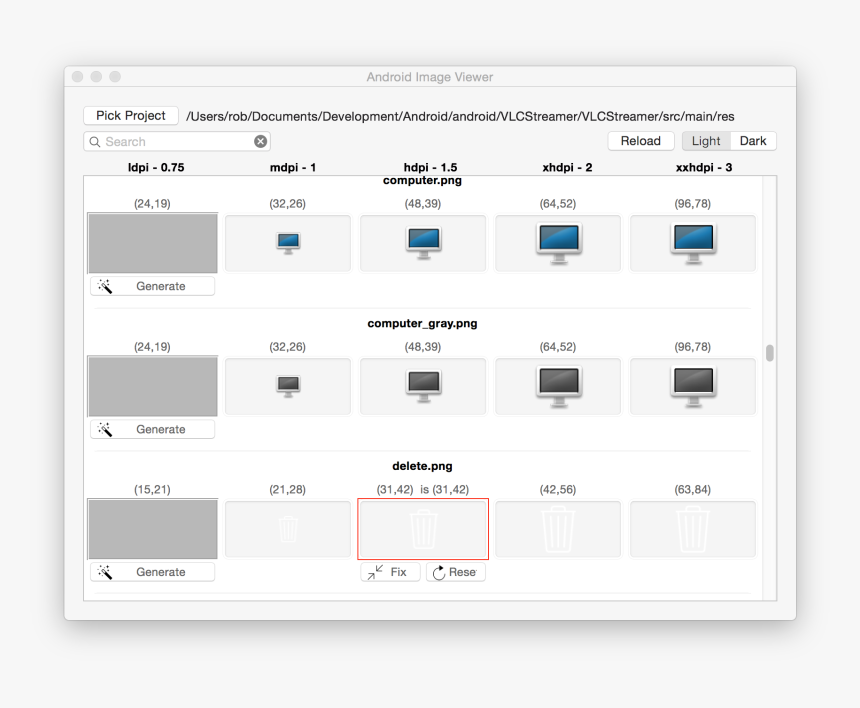Switch to Dark background mode

coord(753,141)
